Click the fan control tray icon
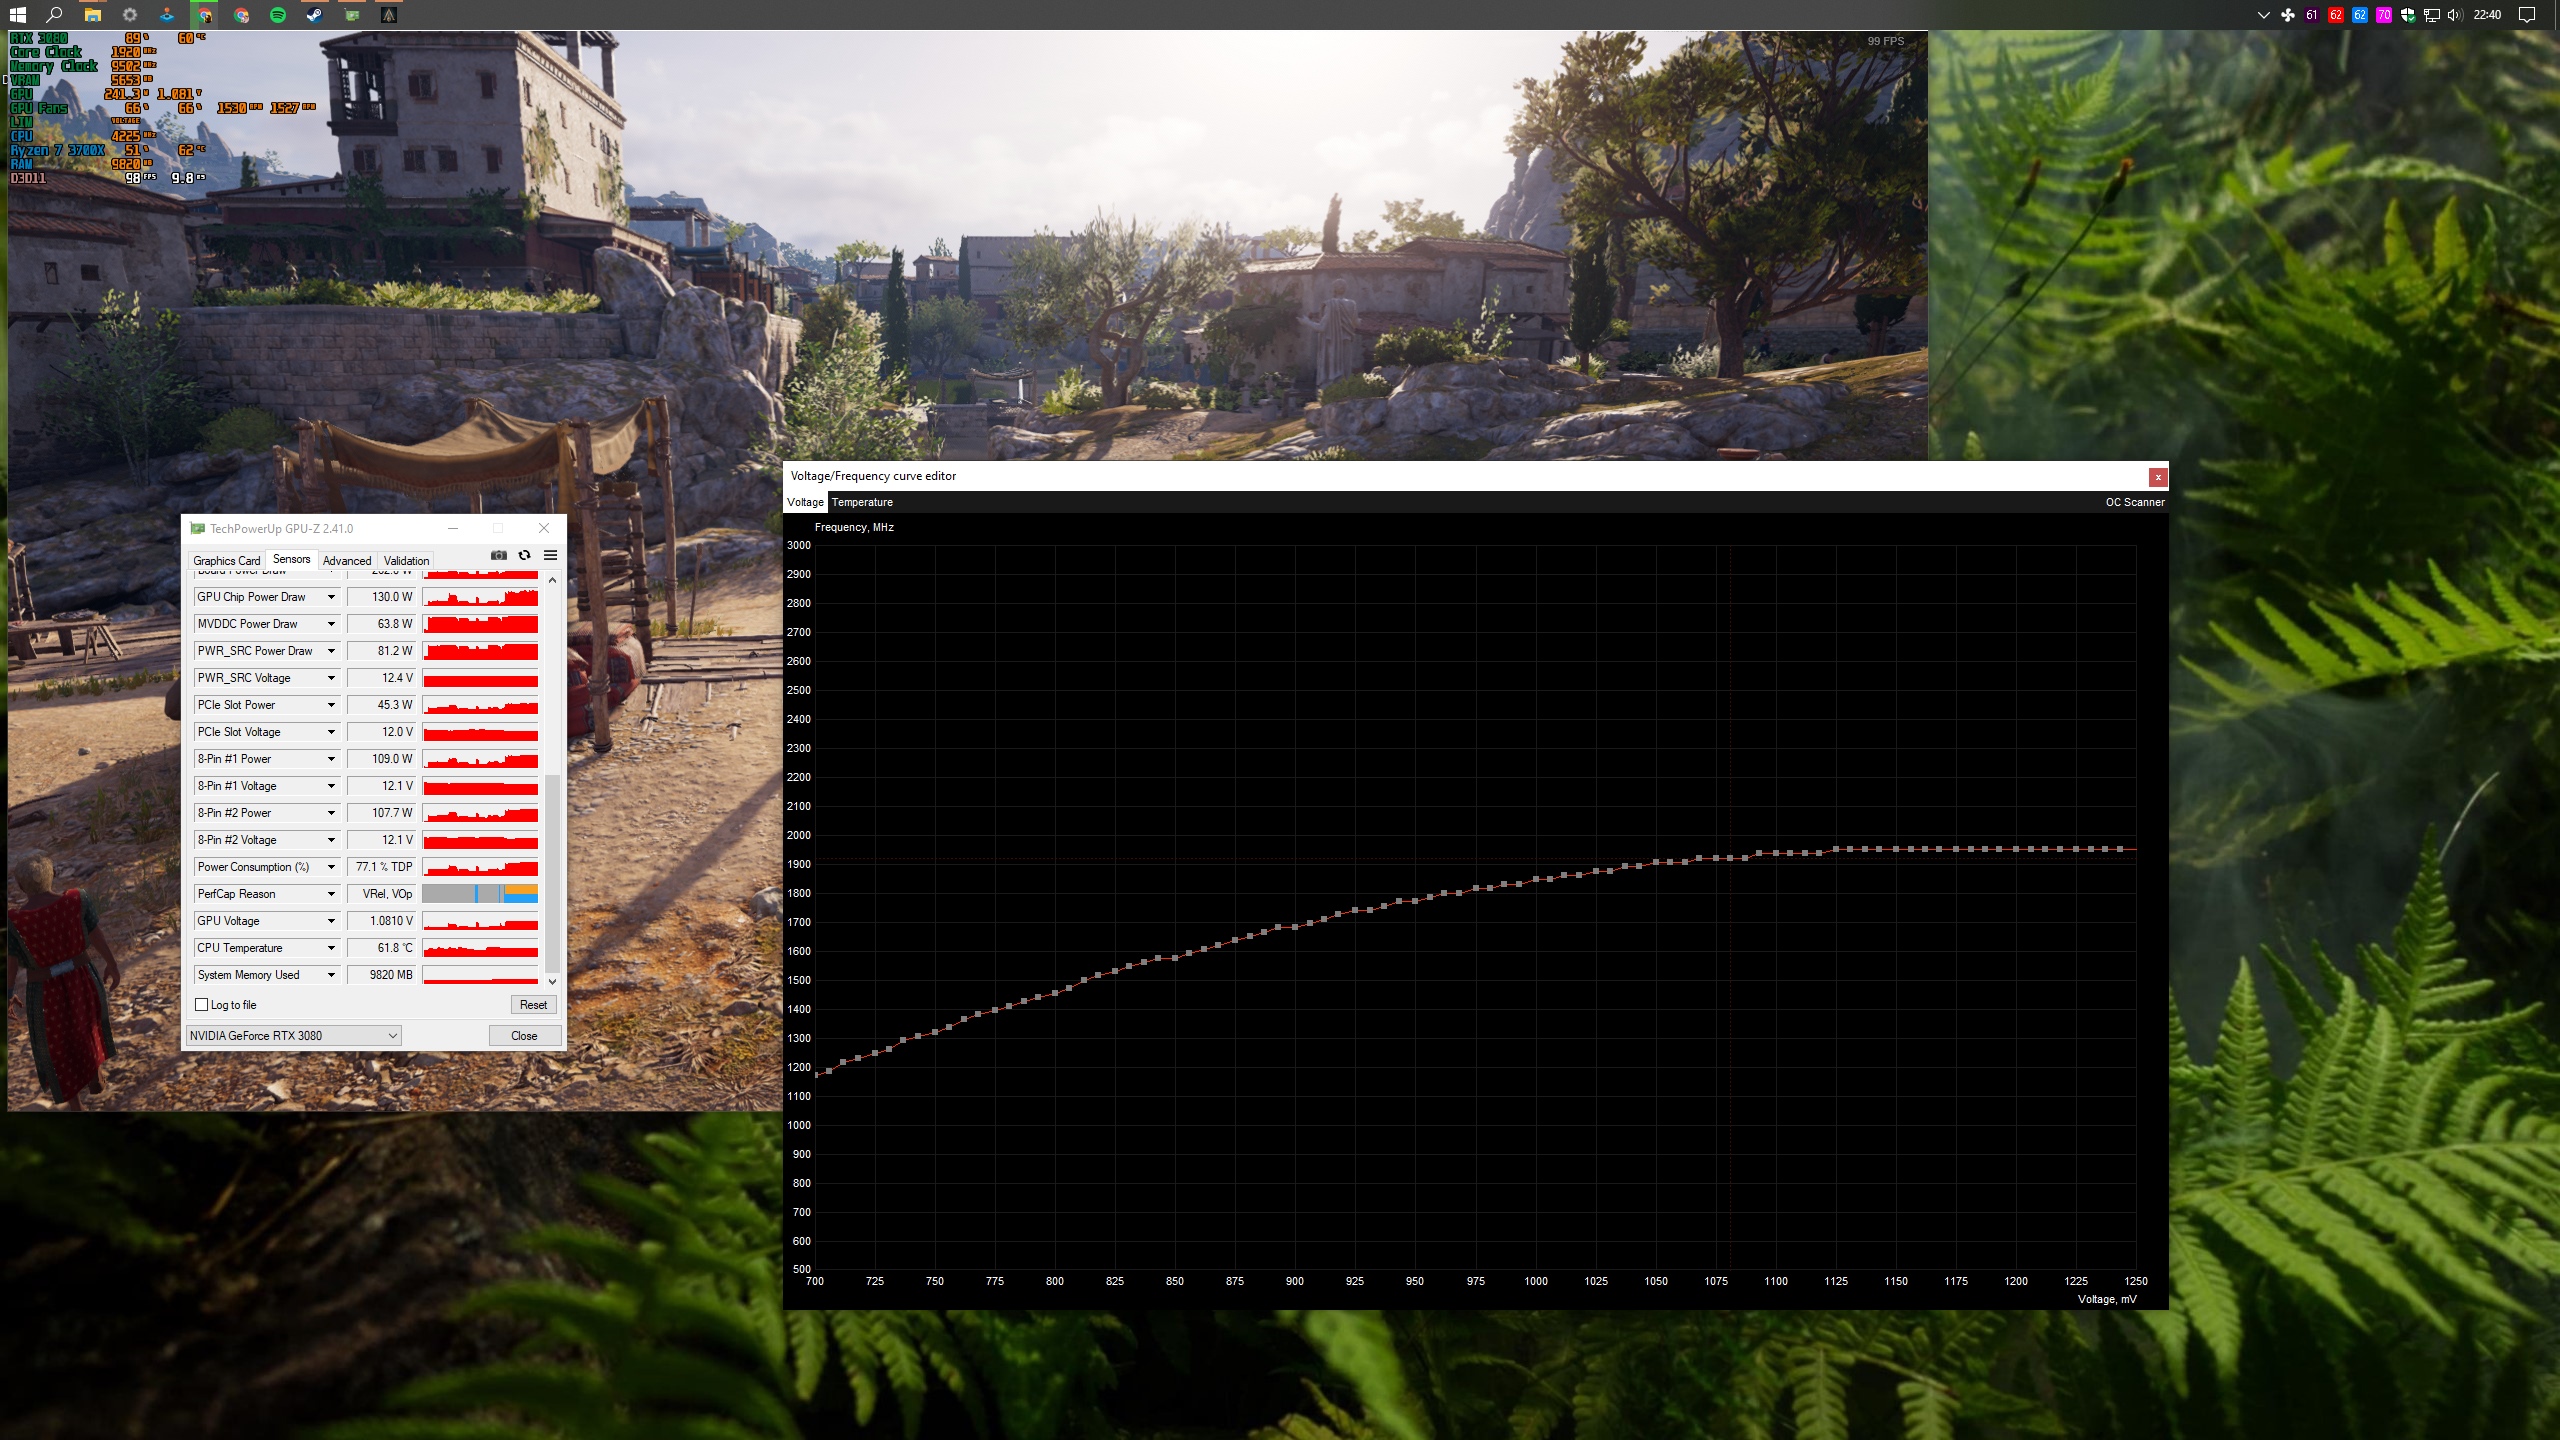Image resolution: width=2560 pixels, height=1440 pixels. [x=2287, y=15]
